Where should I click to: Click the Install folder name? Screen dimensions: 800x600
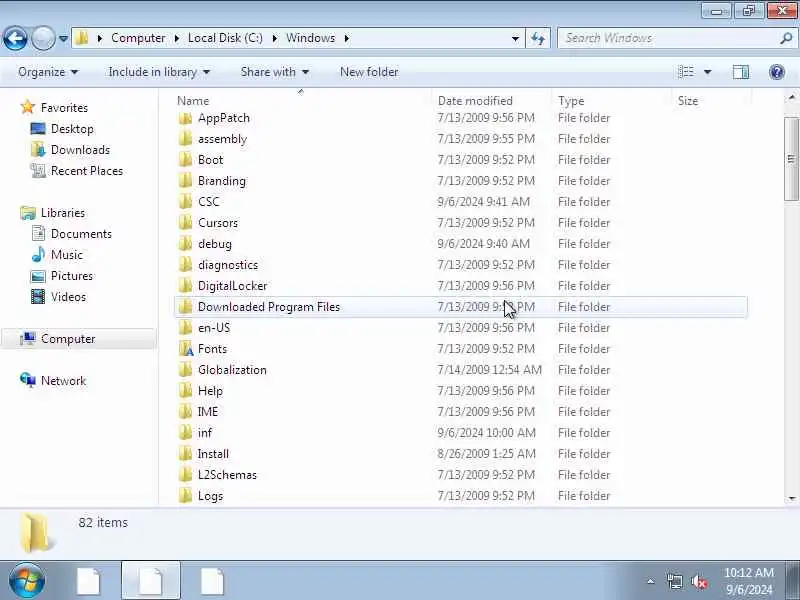[x=213, y=454]
